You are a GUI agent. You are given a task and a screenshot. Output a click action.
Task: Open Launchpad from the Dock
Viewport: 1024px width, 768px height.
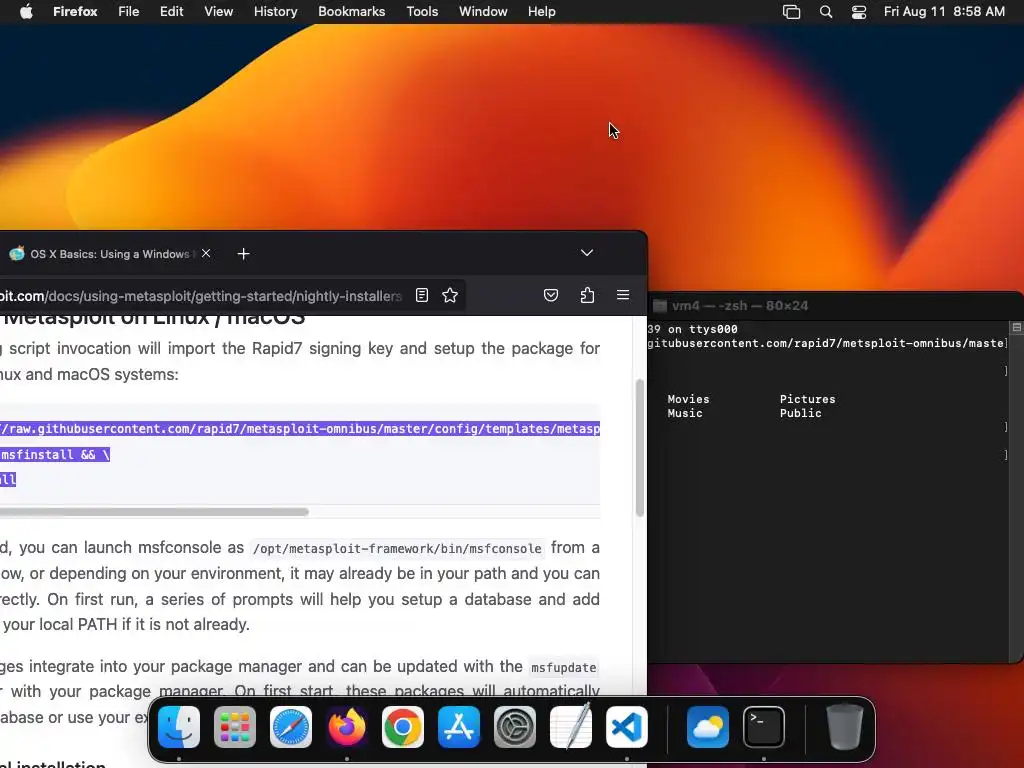pos(234,727)
